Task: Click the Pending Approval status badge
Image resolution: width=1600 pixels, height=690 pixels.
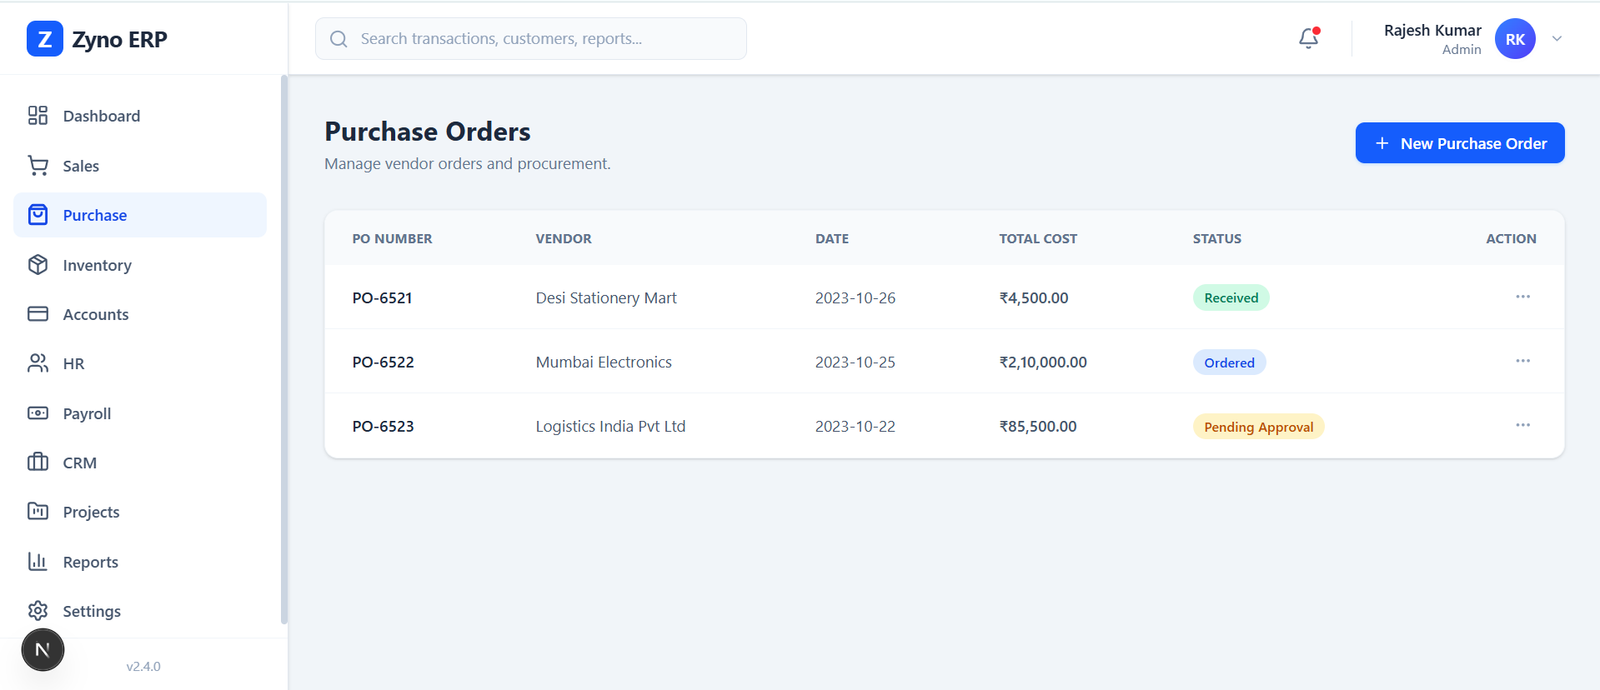Action: tap(1258, 427)
